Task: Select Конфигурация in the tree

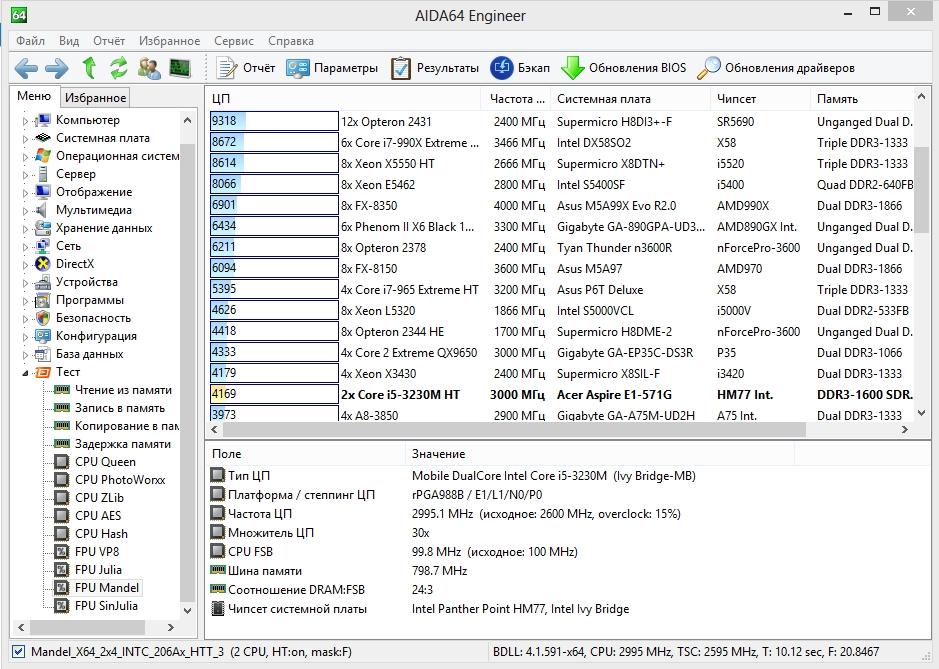Action: coord(96,335)
